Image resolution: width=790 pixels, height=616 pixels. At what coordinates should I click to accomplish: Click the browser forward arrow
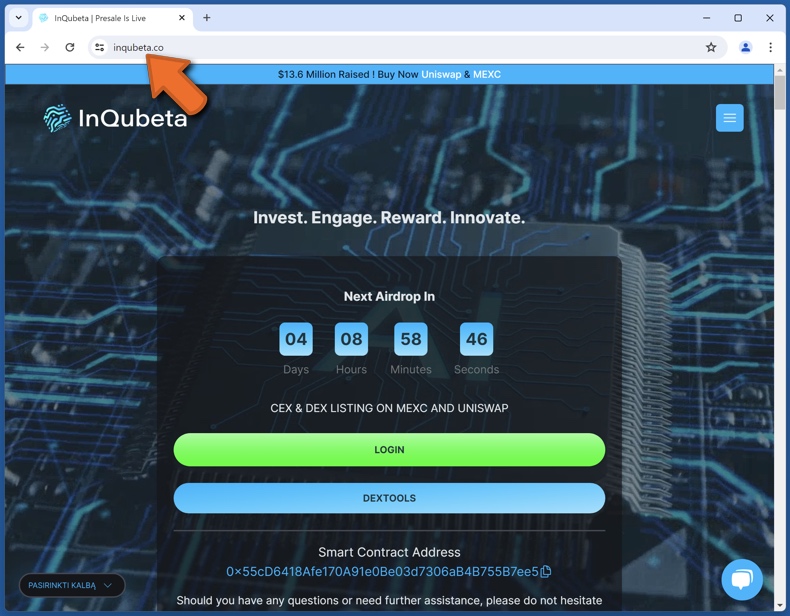(x=45, y=47)
